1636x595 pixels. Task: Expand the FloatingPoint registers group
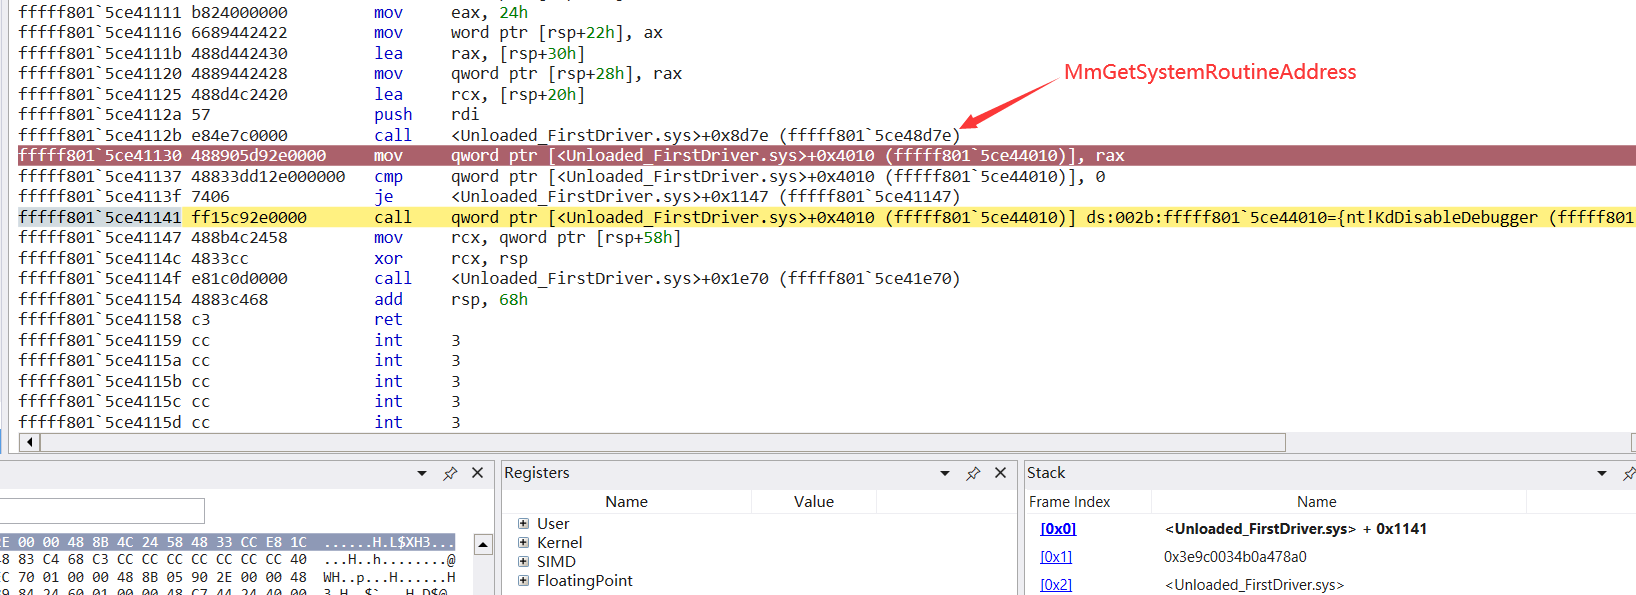point(523,581)
